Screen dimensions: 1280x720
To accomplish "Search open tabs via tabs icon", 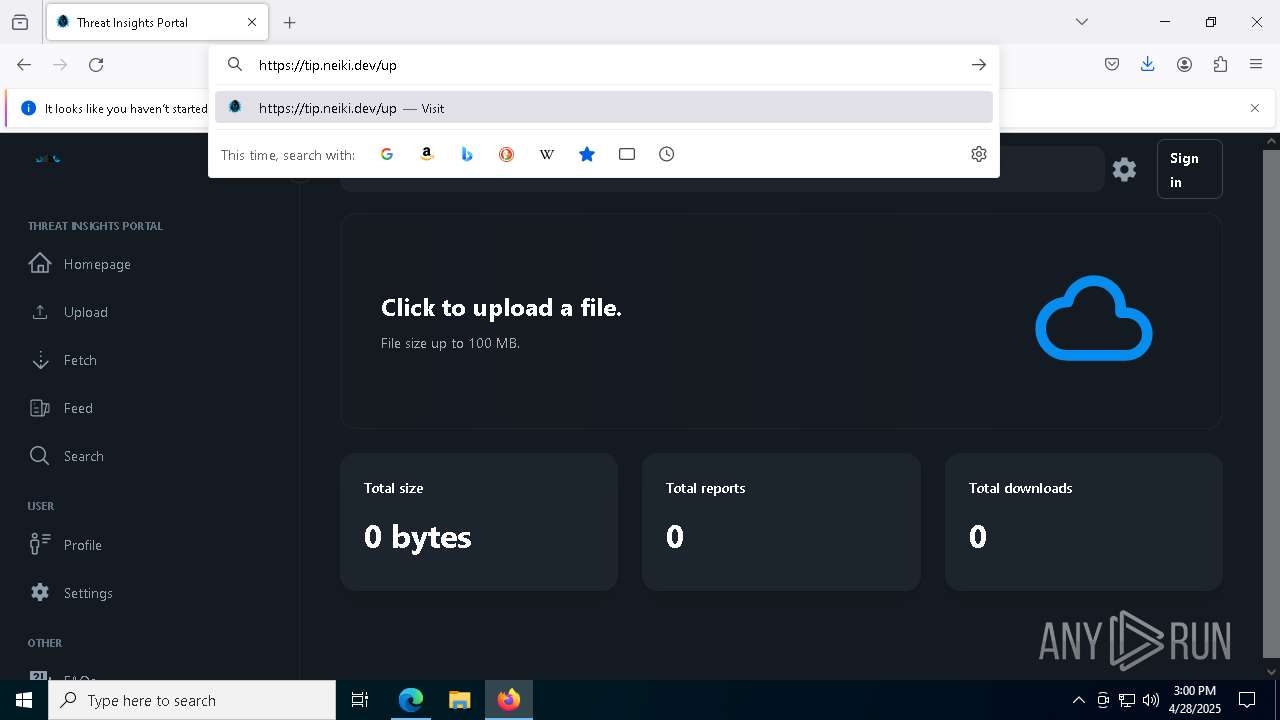I will (627, 154).
